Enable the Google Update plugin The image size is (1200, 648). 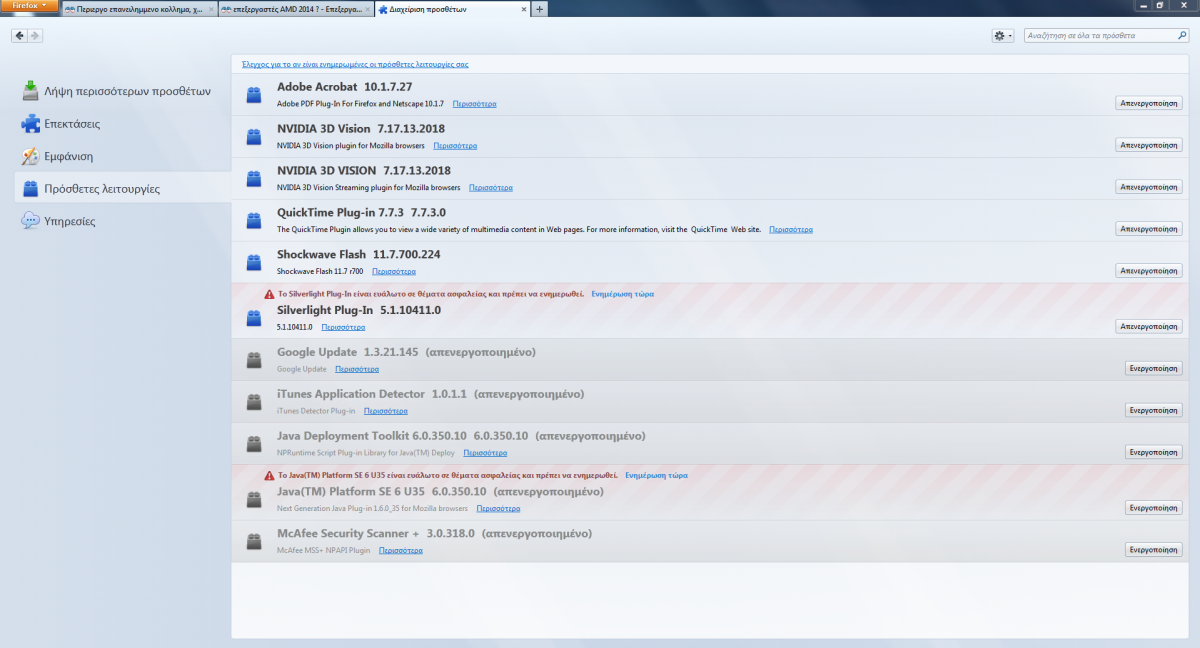(x=1154, y=368)
